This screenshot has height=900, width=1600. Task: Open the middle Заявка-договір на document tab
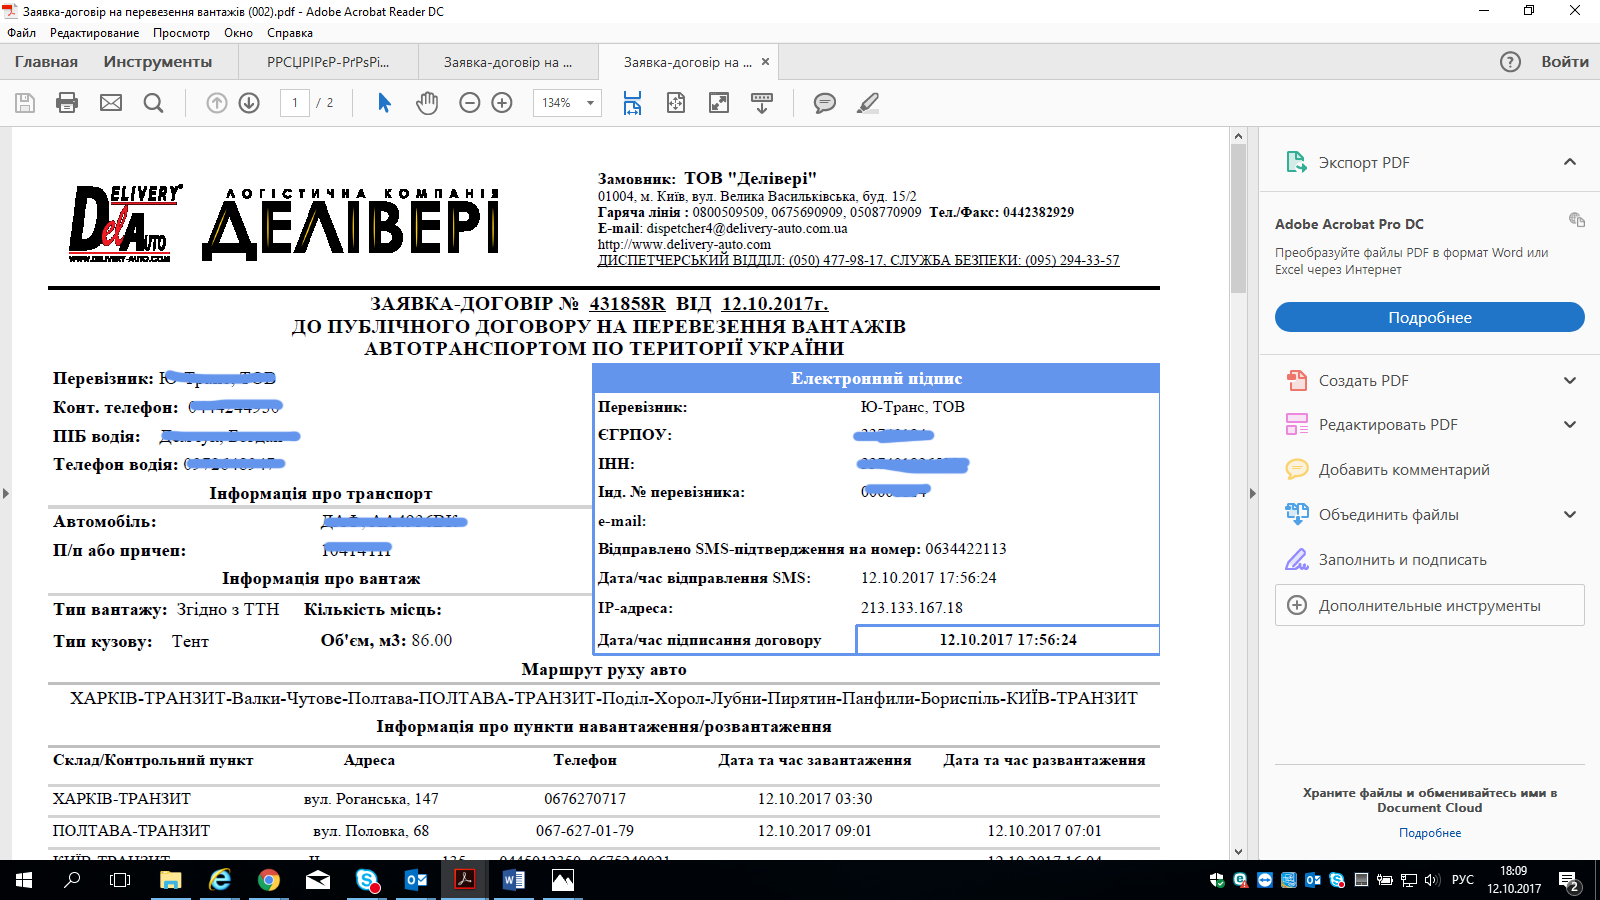(508, 62)
